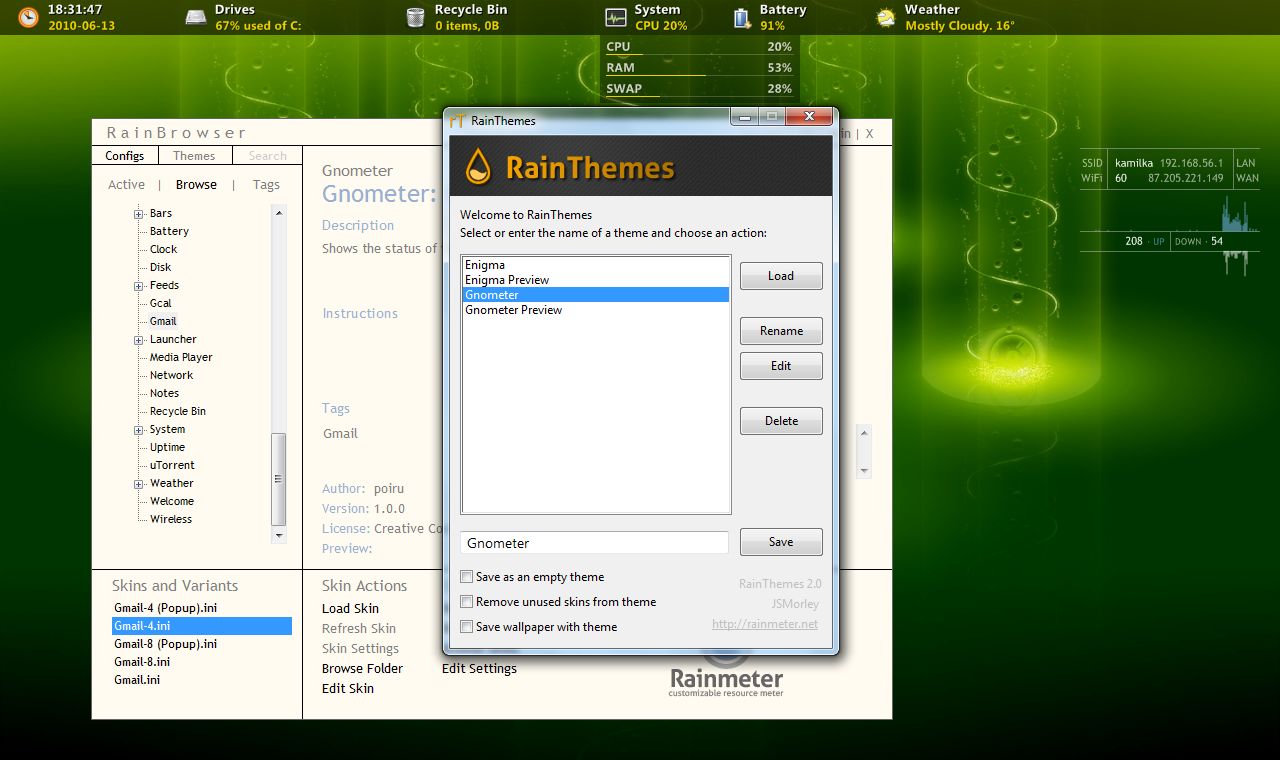Image resolution: width=1280 pixels, height=760 pixels.
Task: Click the RainBrowser Search field
Action: [267, 156]
